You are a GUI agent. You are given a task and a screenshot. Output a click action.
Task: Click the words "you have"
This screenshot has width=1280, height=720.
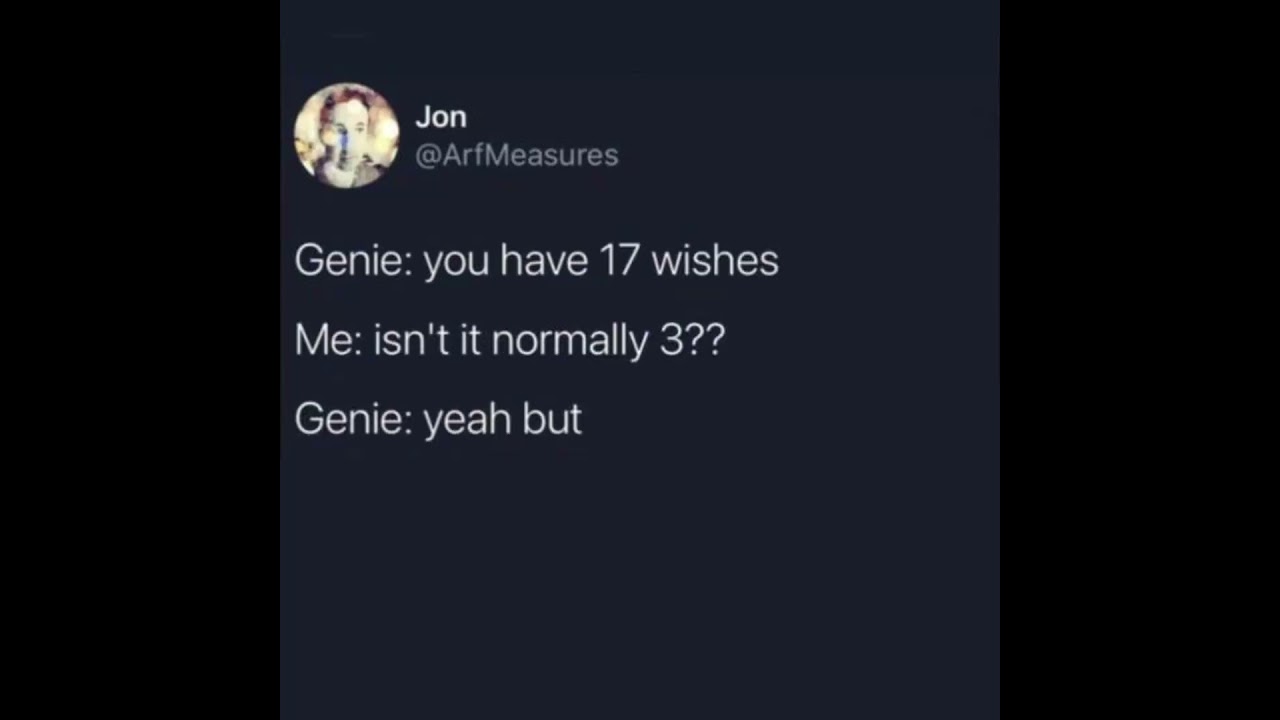pyautogui.click(x=506, y=261)
